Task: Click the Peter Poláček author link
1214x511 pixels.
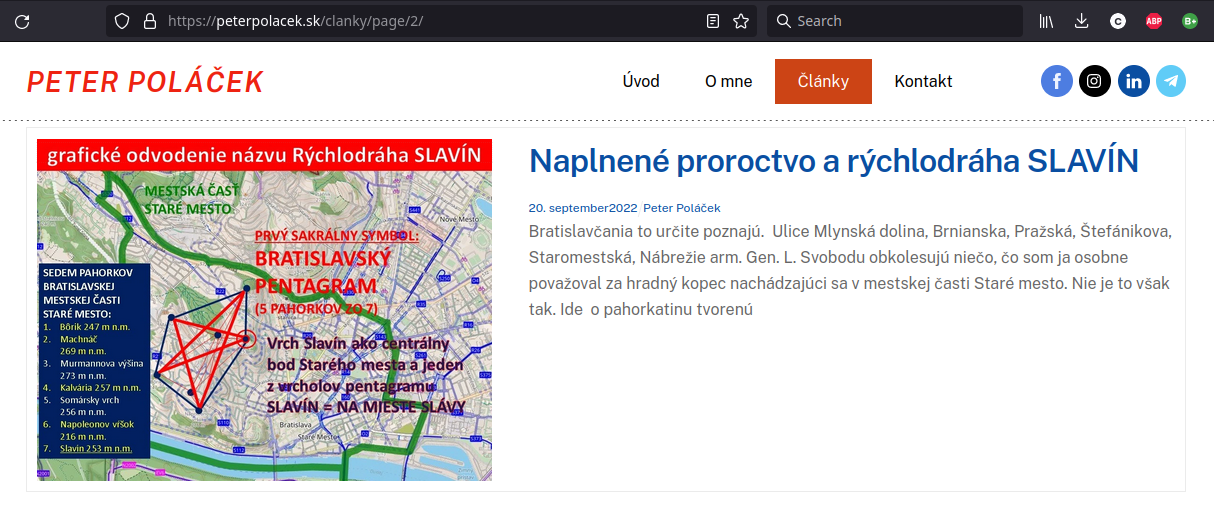Action: tap(681, 208)
